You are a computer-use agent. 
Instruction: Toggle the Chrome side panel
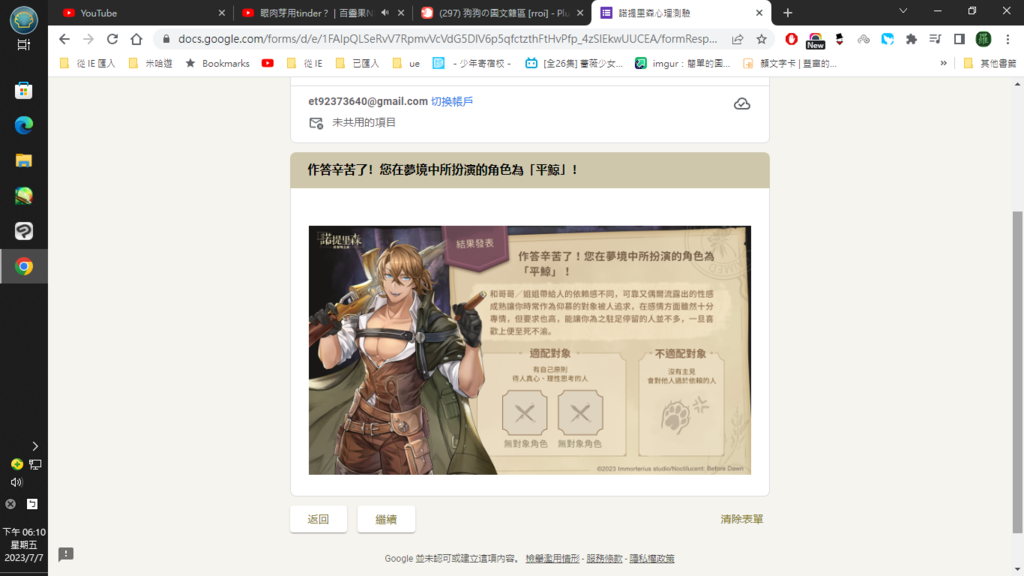(x=959, y=39)
